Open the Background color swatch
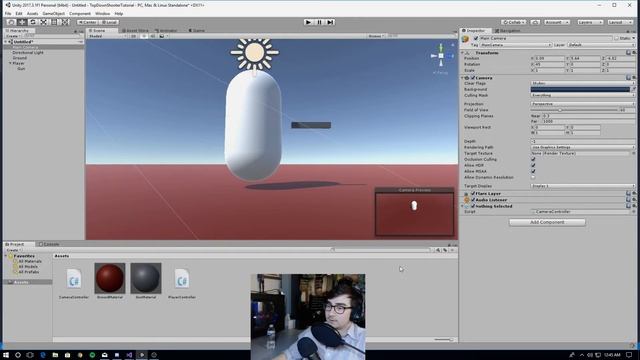This screenshot has width=640, height=360. point(580,89)
